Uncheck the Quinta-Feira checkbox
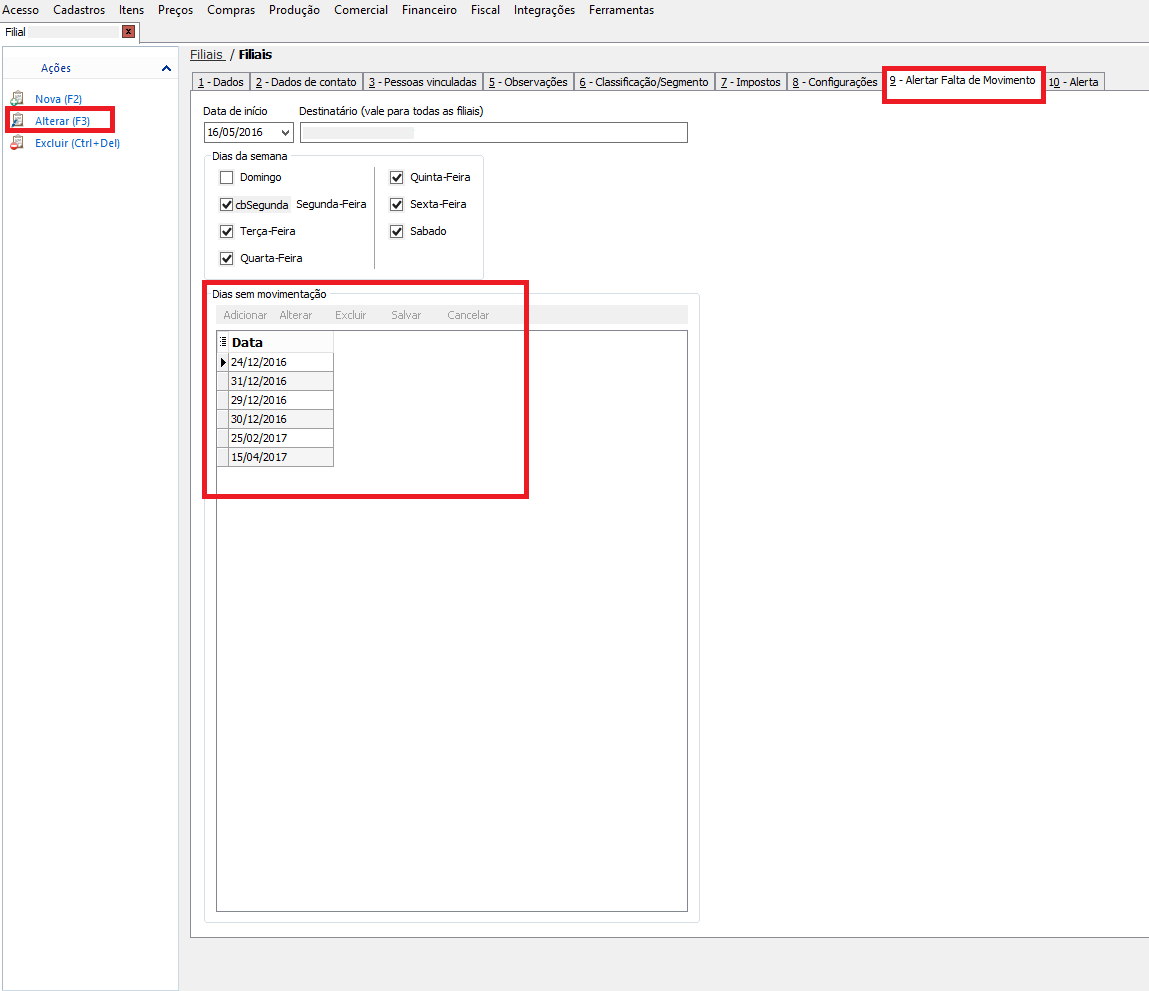 point(396,177)
